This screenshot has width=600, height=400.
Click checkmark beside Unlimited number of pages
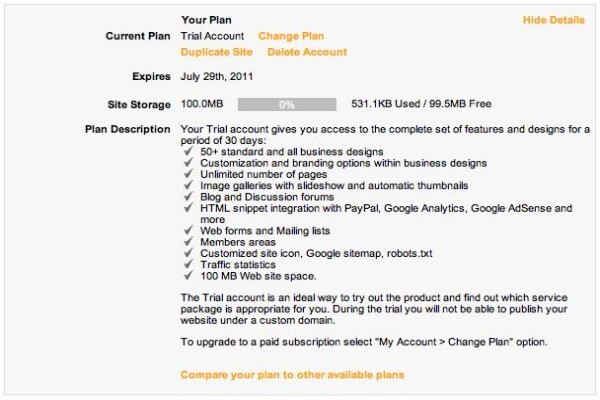(188, 173)
